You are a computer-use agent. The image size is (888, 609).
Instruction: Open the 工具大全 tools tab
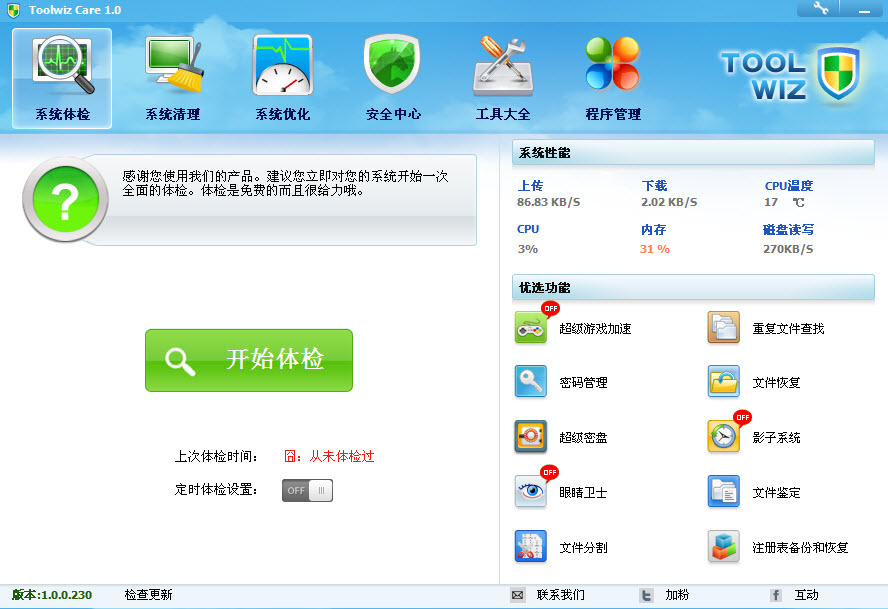pyautogui.click(x=503, y=78)
